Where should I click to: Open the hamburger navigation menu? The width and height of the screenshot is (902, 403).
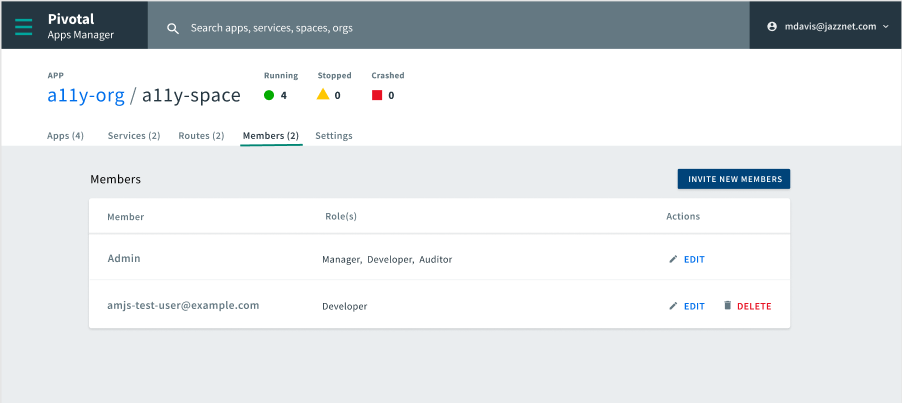pyautogui.click(x=24, y=26)
